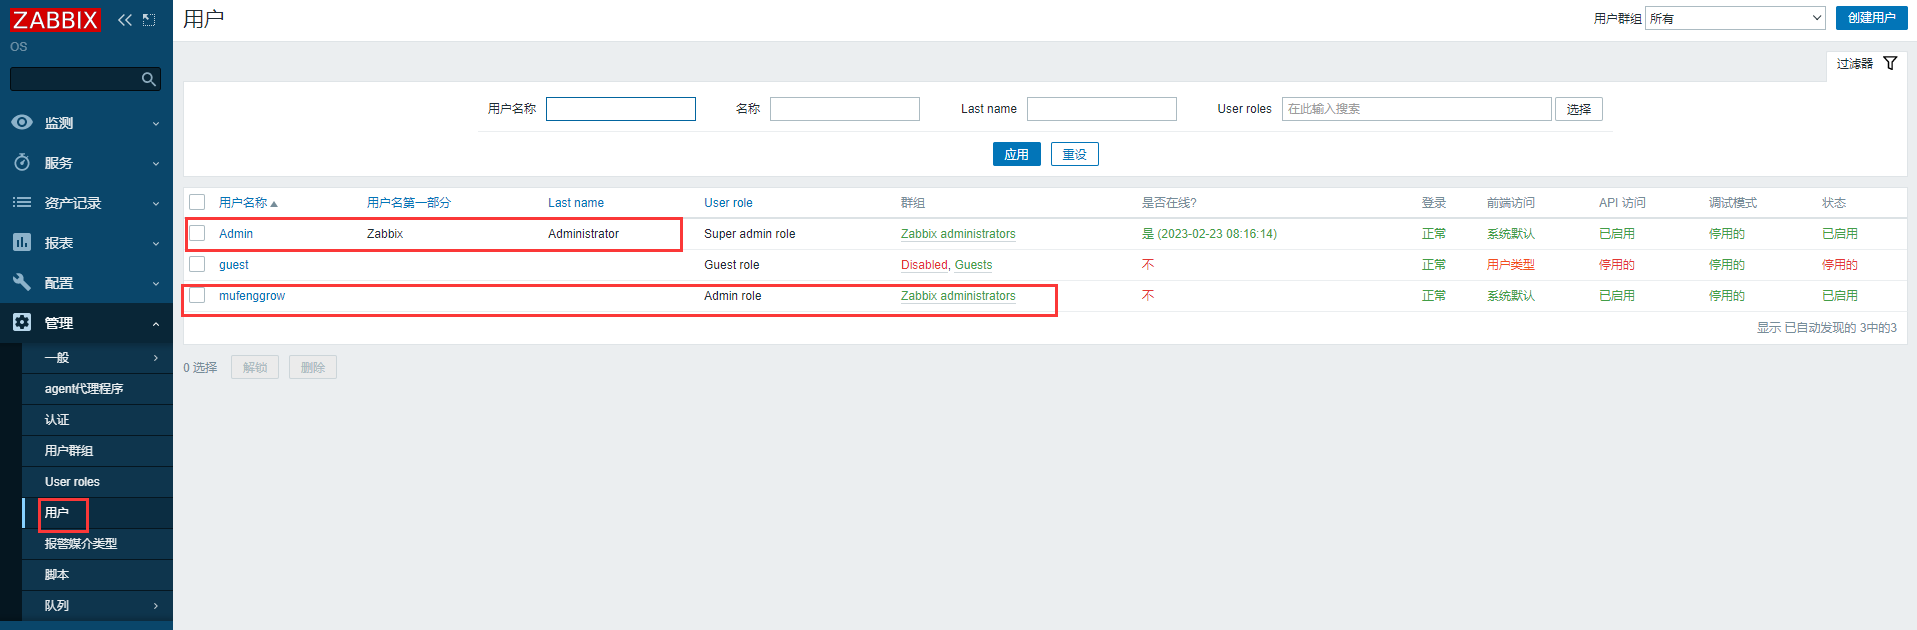Expand the 资产记录 menu chevron
1917x630 pixels.
156,204
